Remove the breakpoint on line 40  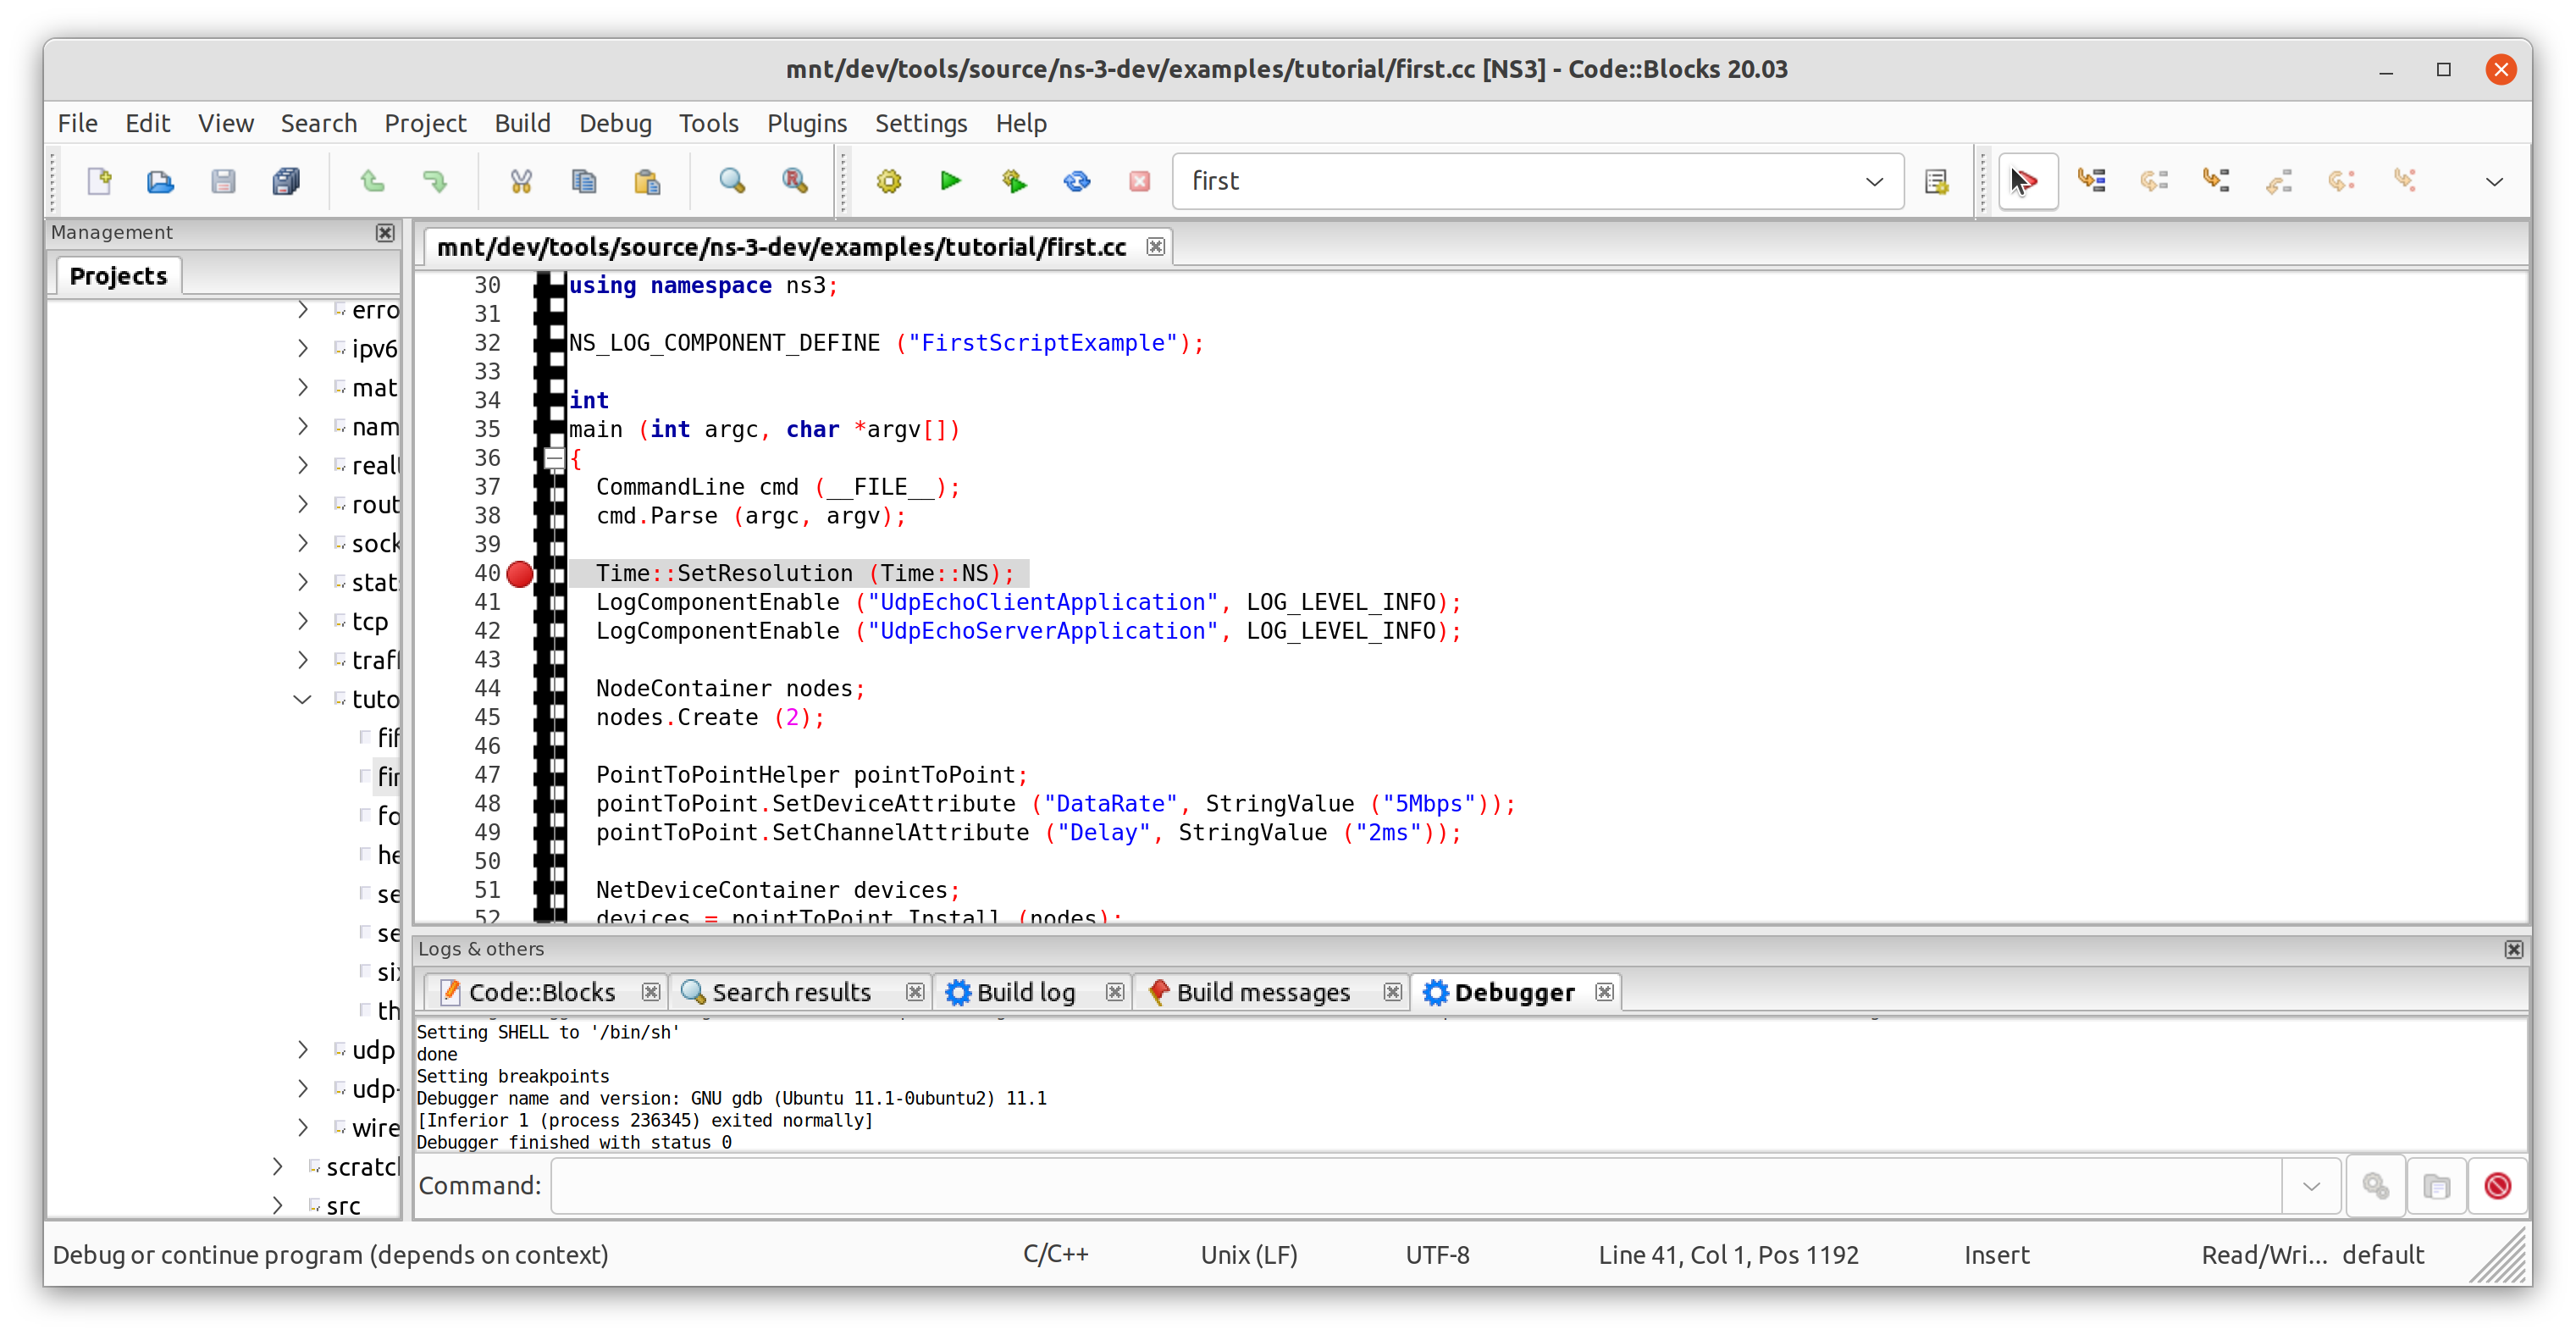point(520,573)
